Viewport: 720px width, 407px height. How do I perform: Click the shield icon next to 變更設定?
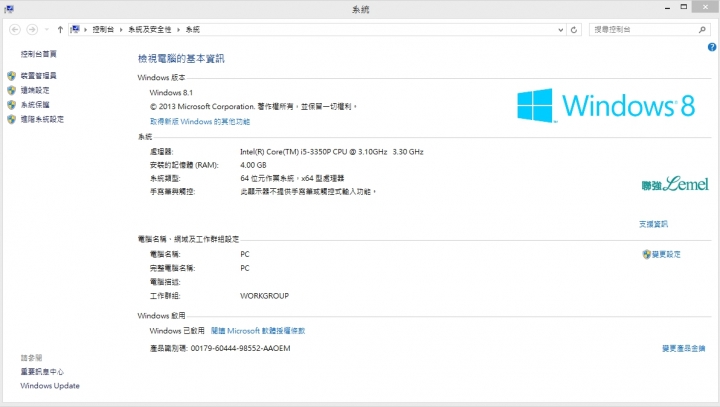pyautogui.click(x=647, y=254)
